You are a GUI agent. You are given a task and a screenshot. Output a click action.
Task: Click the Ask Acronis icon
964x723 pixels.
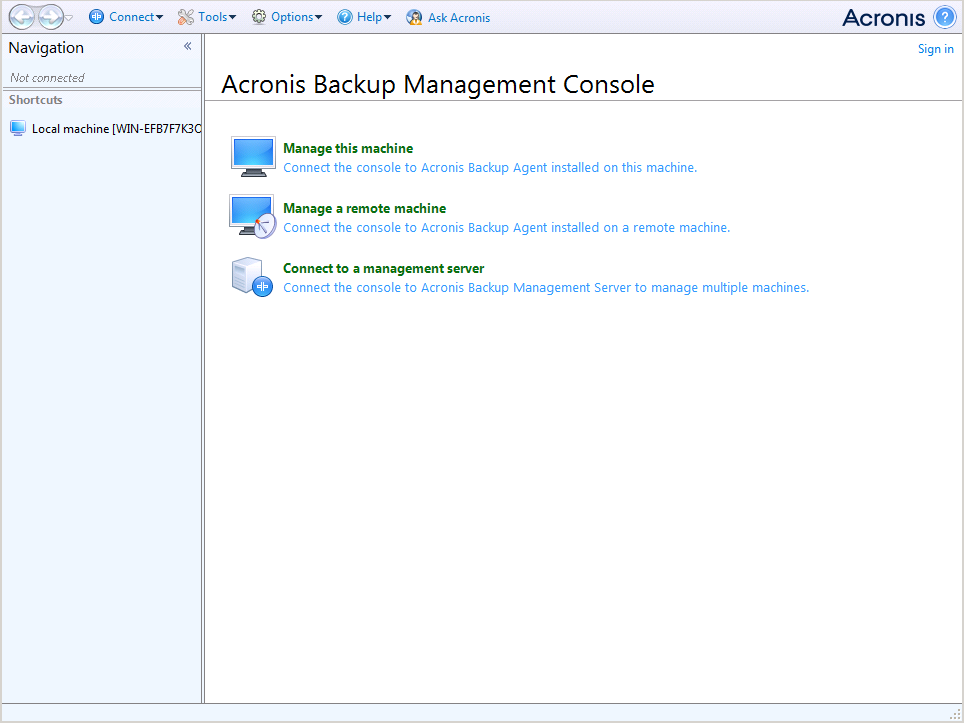point(413,17)
